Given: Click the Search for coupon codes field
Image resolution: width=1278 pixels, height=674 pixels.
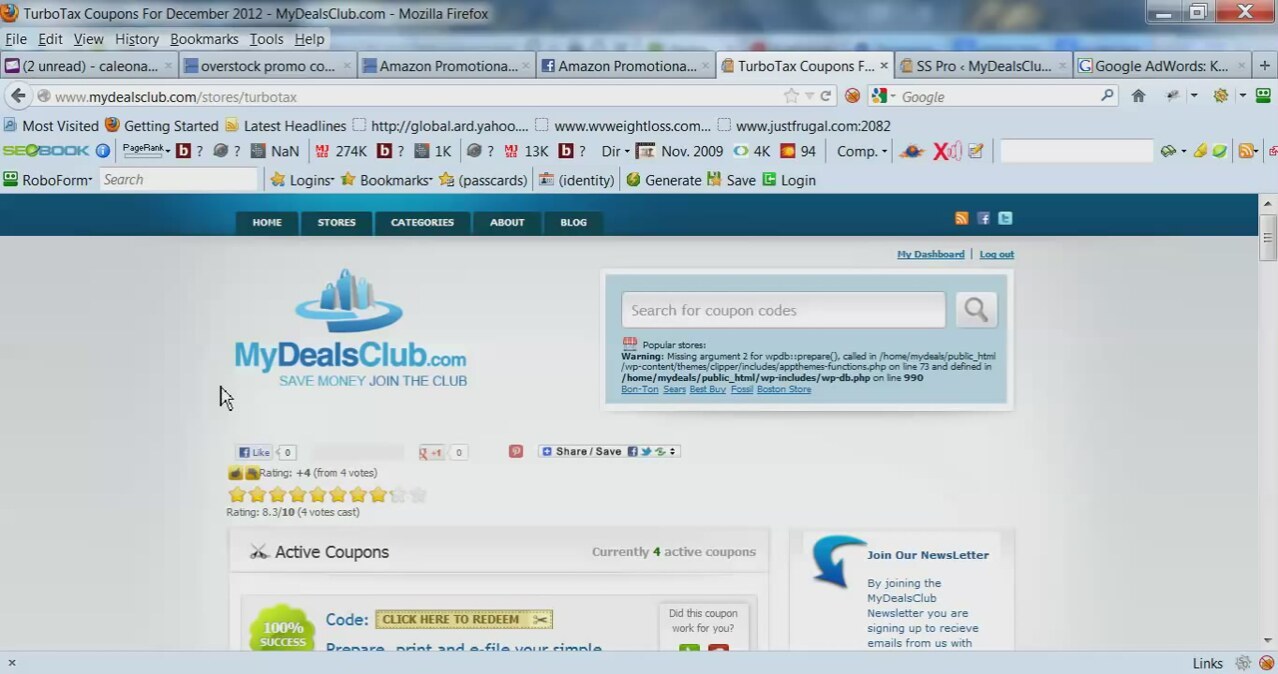Looking at the screenshot, I should (x=783, y=310).
